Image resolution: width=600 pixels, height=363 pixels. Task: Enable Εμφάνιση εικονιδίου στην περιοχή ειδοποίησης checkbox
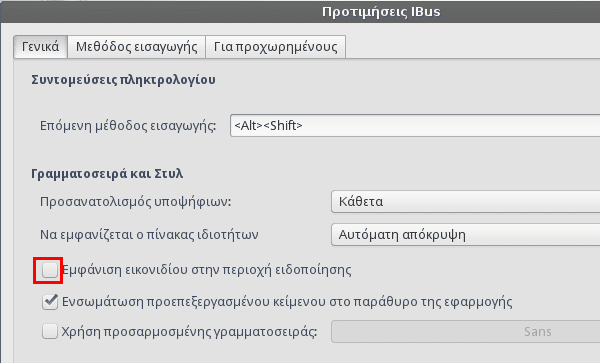(x=49, y=270)
